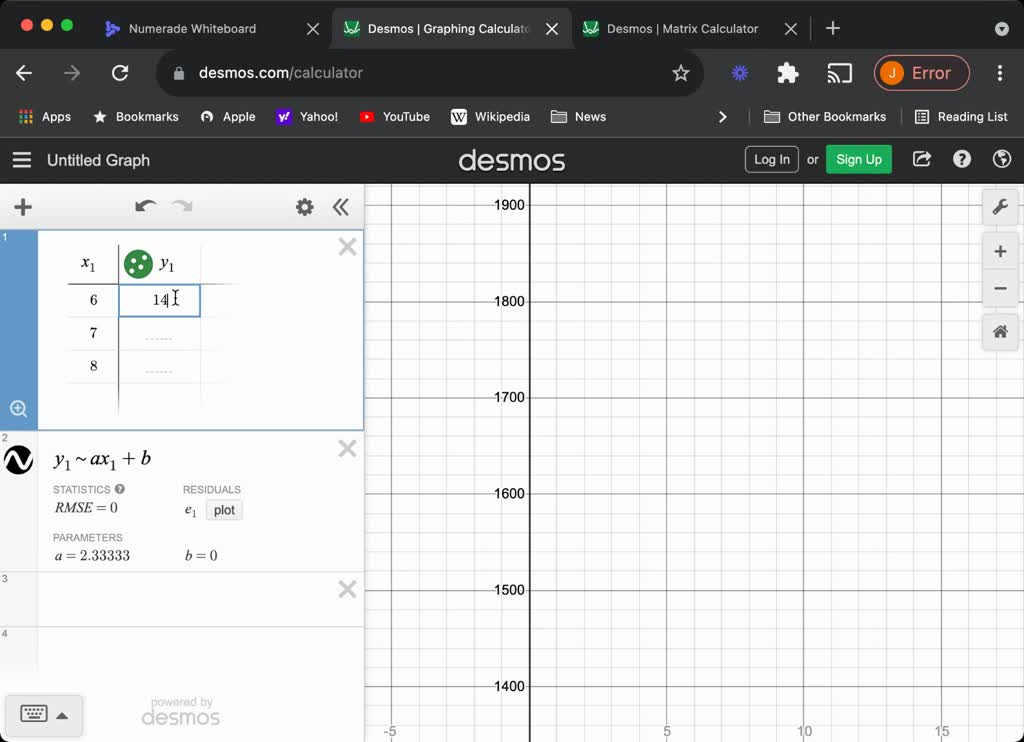The image size is (1024, 742).
Task: Open the Desmos help question mark
Action: tap(962, 159)
